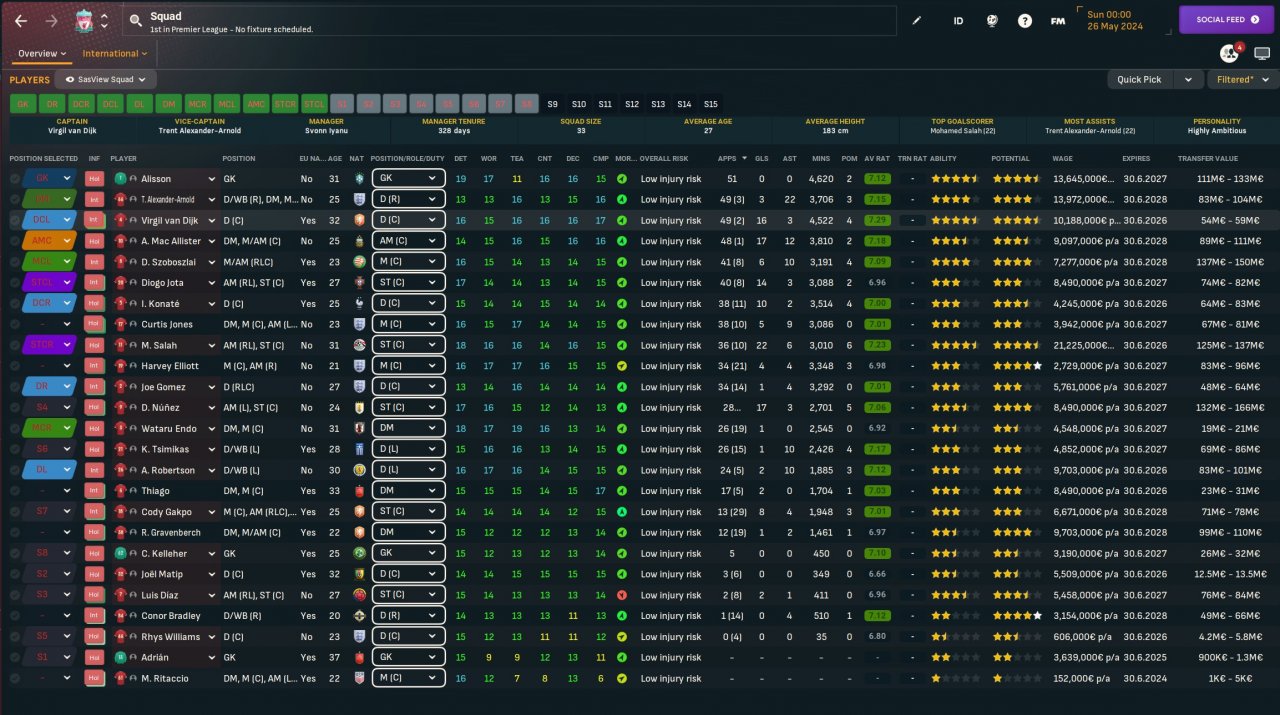The image size is (1280, 715).
Task: Toggle selection circle for Alisson
Action: tap(15, 178)
